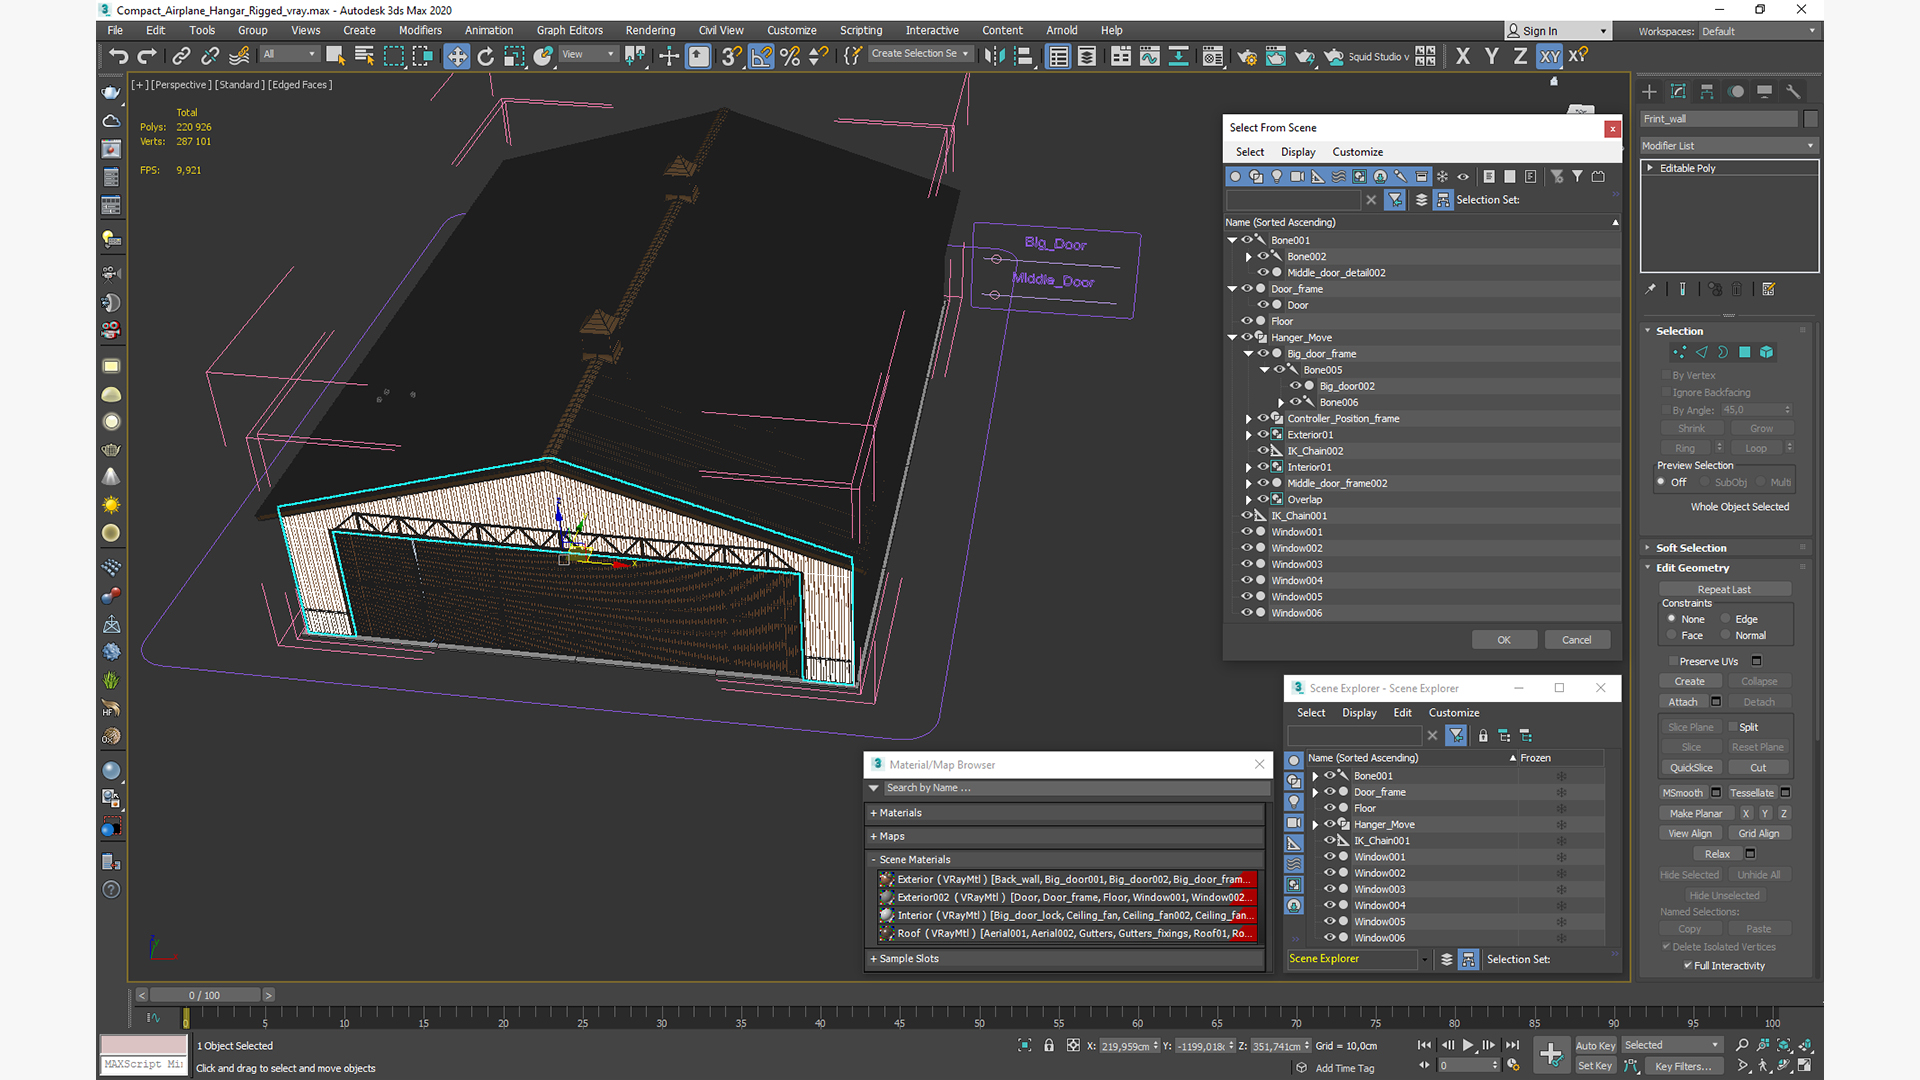Click the Roof VRayMtl material entry
The height and width of the screenshot is (1080, 1920).
pyautogui.click(x=1068, y=934)
